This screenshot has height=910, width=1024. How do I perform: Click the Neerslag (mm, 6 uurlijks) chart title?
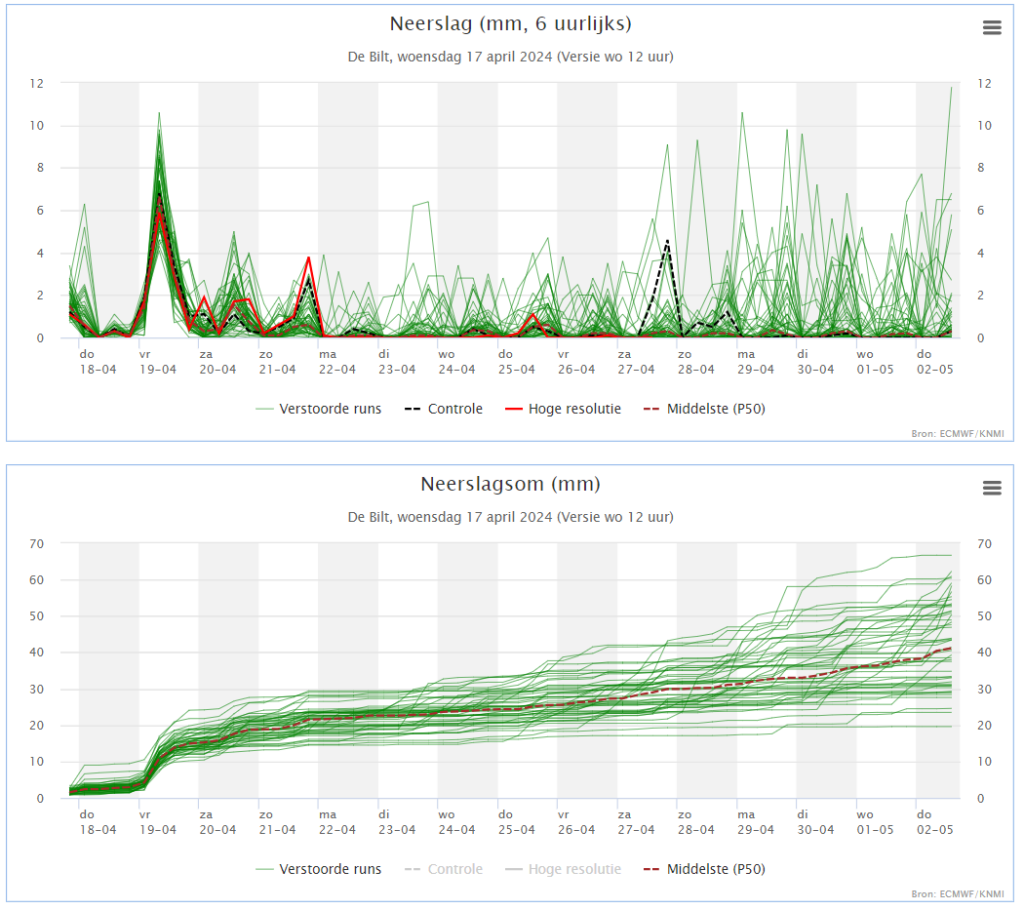point(511,24)
